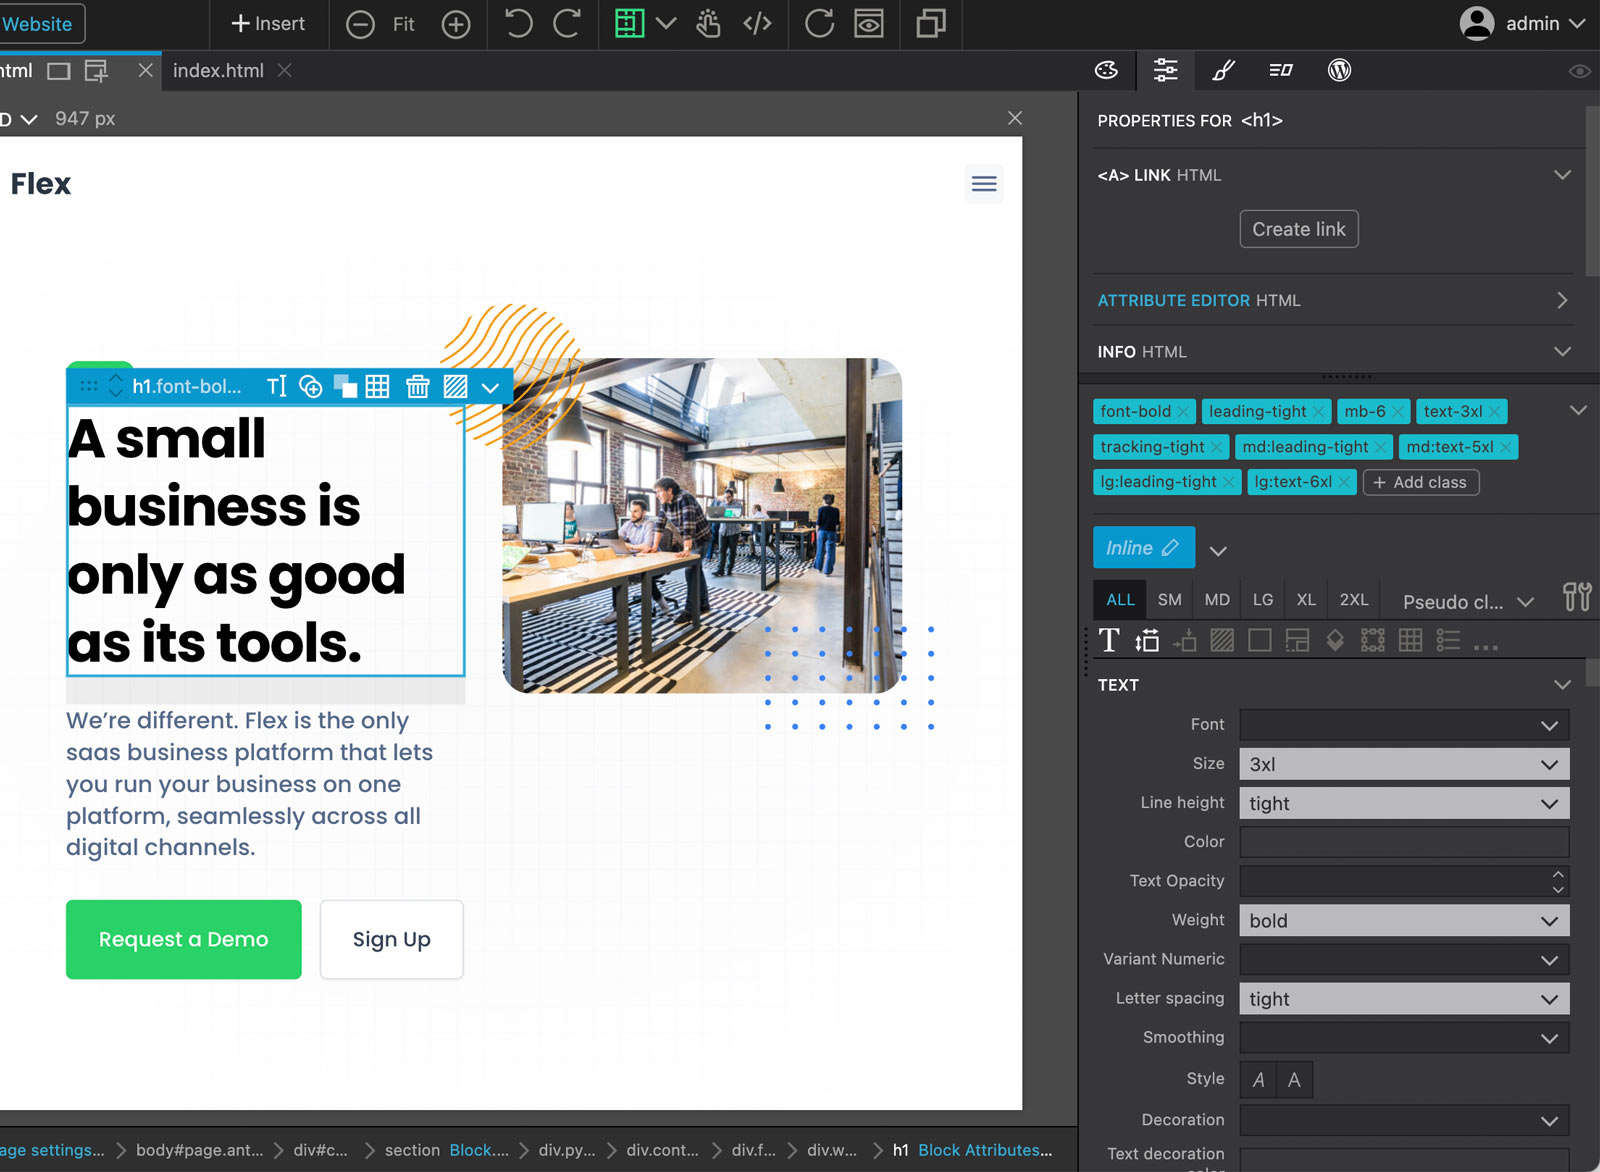Screen dimensions: 1600x1172
Task: Click the Add class button
Action: pos(1420,482)
